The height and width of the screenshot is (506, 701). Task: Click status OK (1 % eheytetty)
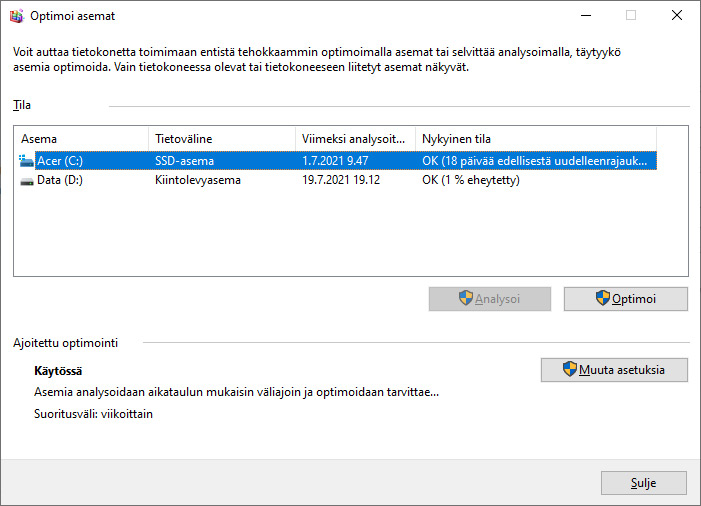click(471, 180)
